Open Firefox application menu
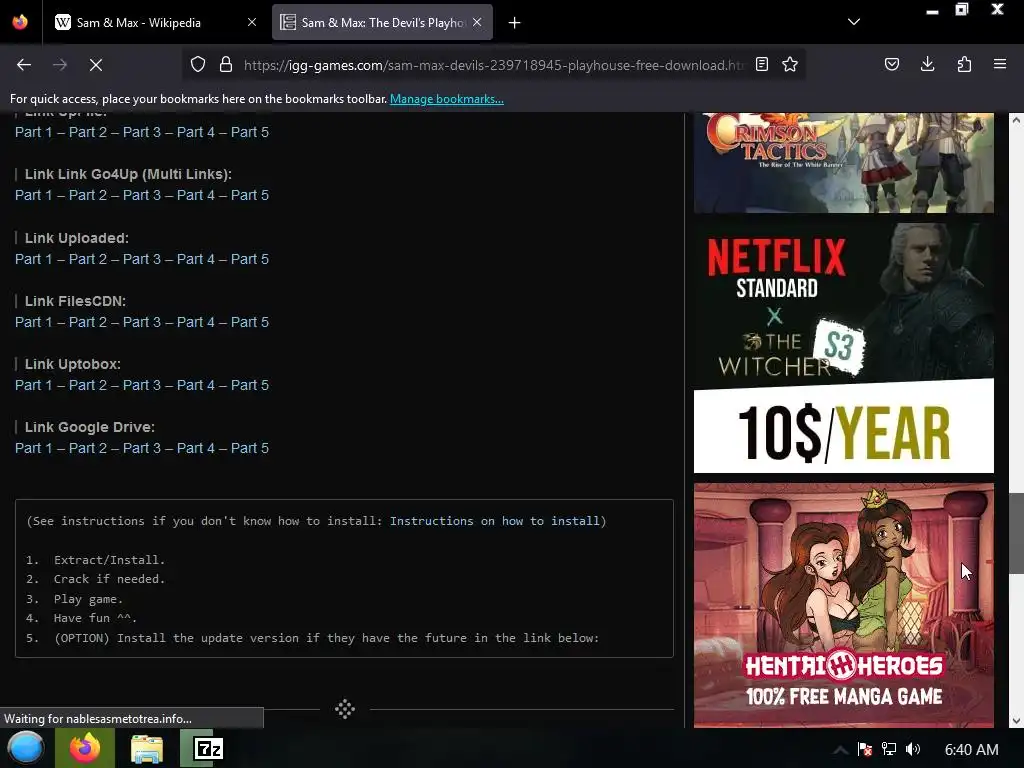Screen dimensions: 1024x768 point(1000,65)
